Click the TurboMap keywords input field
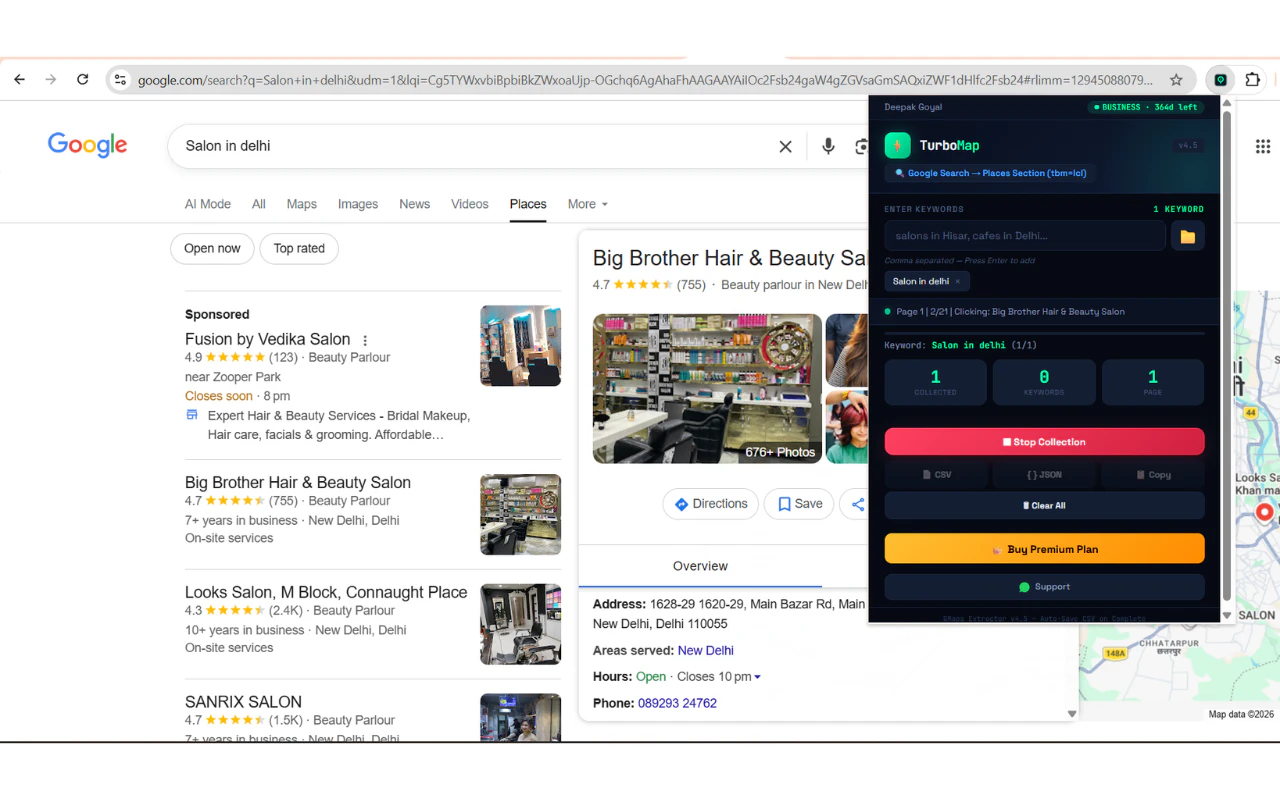Screen dimensions: 1280x800 (x=1025, y=236)
